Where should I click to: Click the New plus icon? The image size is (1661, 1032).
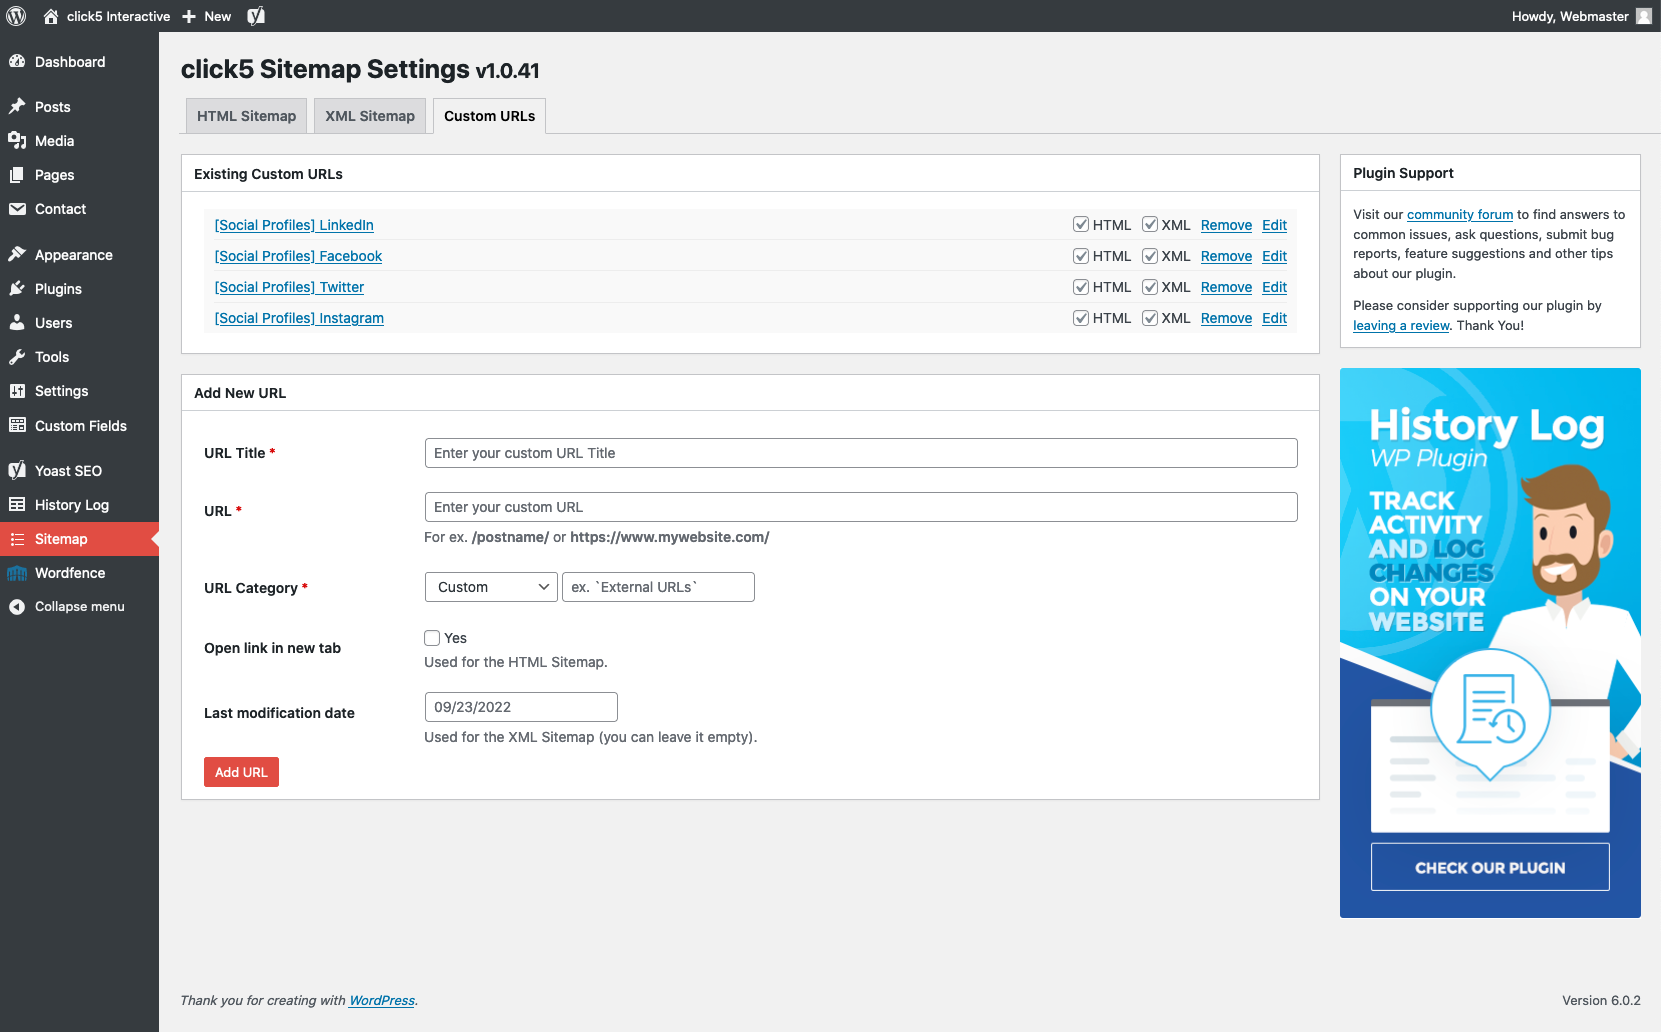(x=189, y=16)
